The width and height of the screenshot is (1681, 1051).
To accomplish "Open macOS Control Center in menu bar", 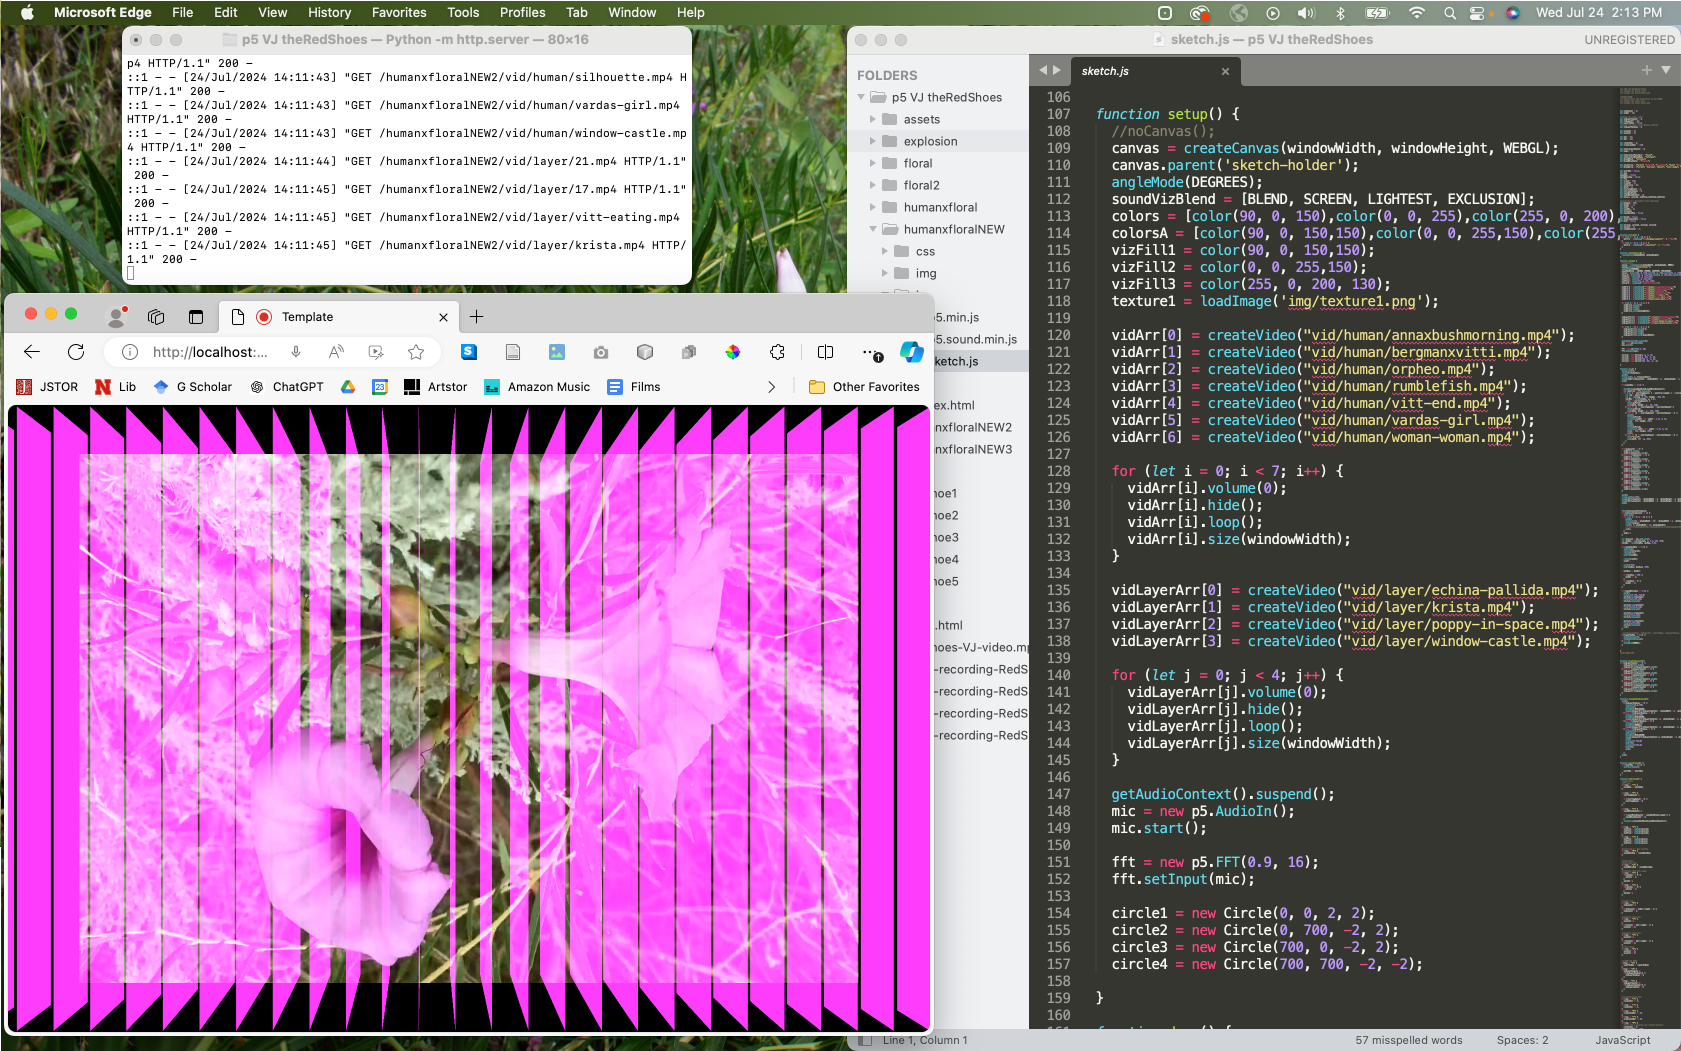I will coord(1477,13).
